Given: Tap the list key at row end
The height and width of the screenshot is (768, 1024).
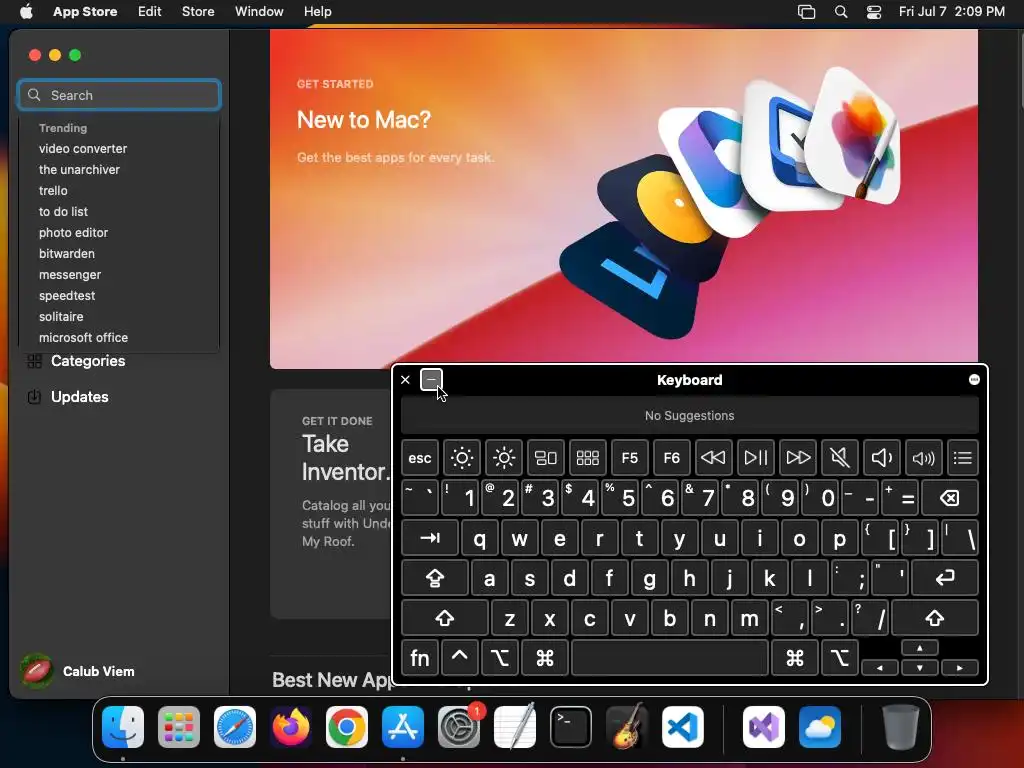Looking at the screenshot, I should [963, 458].
